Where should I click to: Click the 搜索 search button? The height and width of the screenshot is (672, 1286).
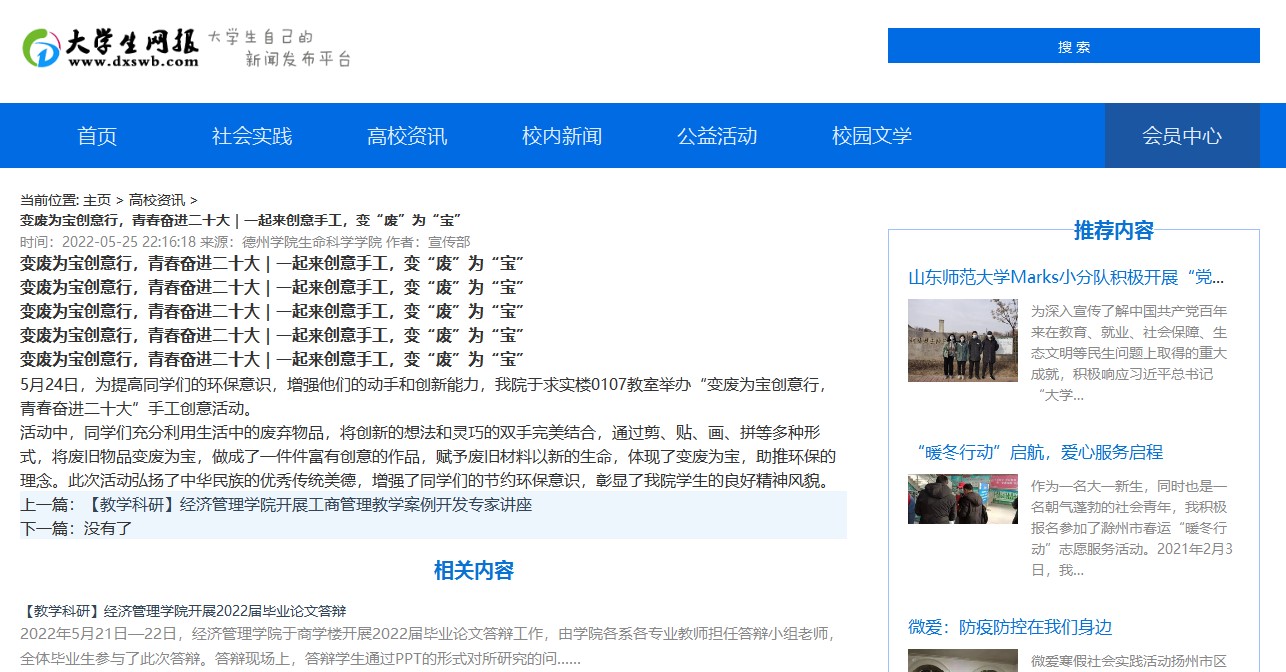point(1074,45)
